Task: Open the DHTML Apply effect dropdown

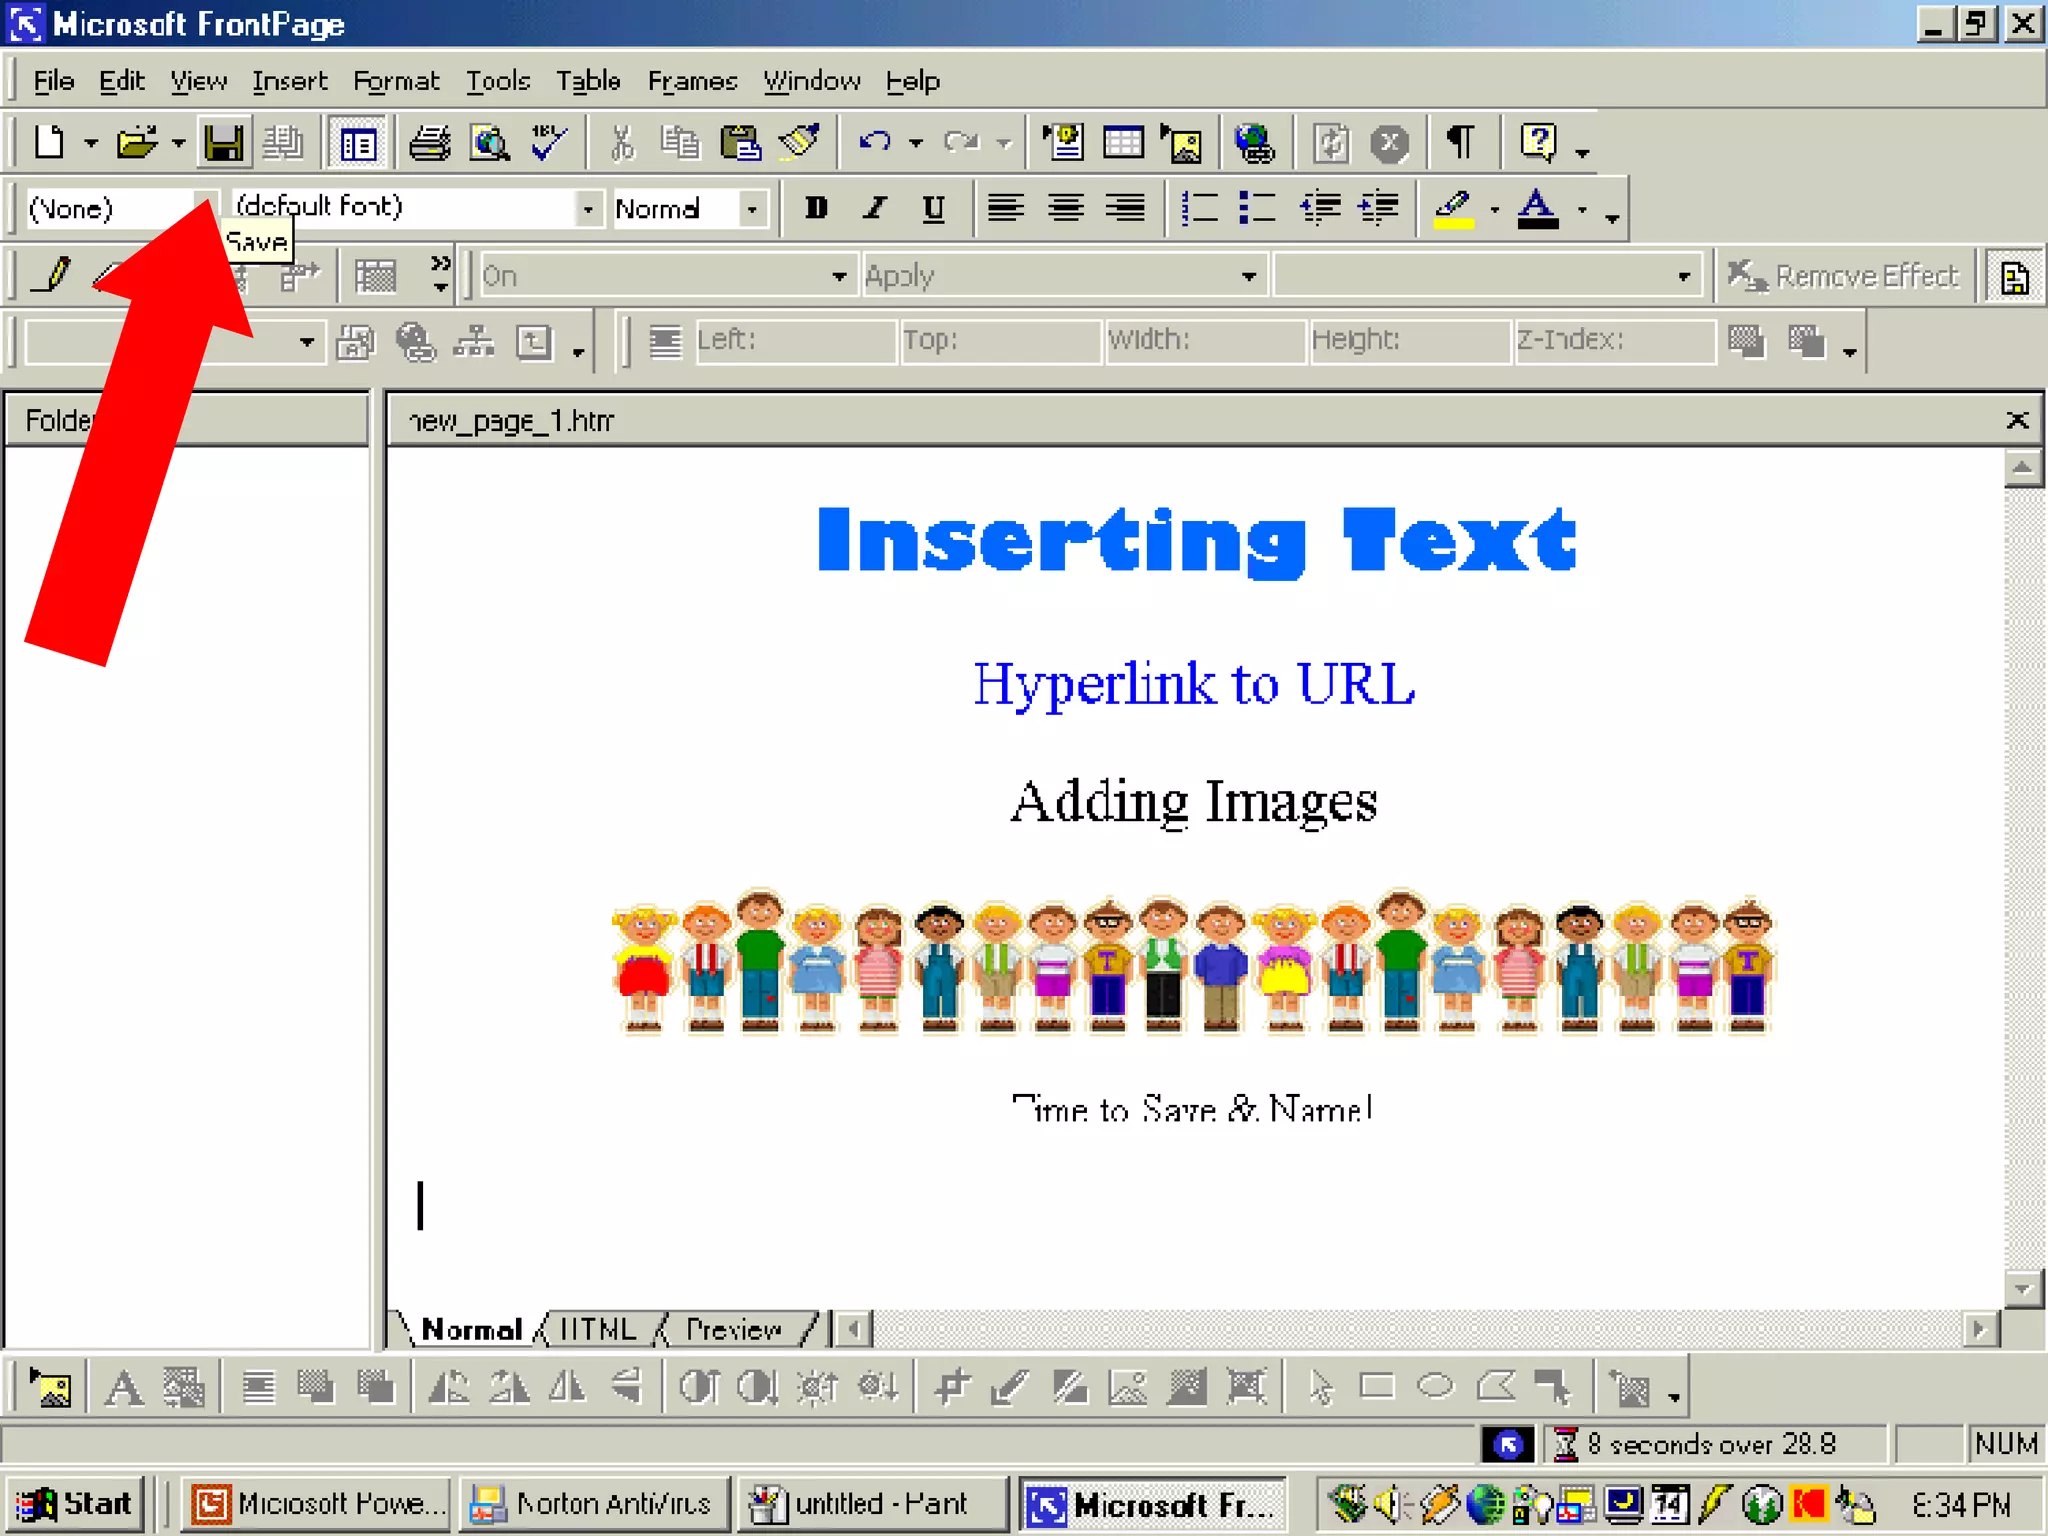Action: pos(1248,276)
